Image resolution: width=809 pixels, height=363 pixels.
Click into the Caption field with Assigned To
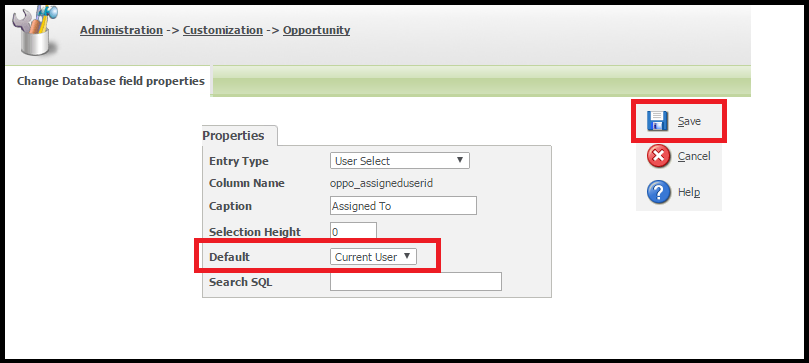coord(403,206)
